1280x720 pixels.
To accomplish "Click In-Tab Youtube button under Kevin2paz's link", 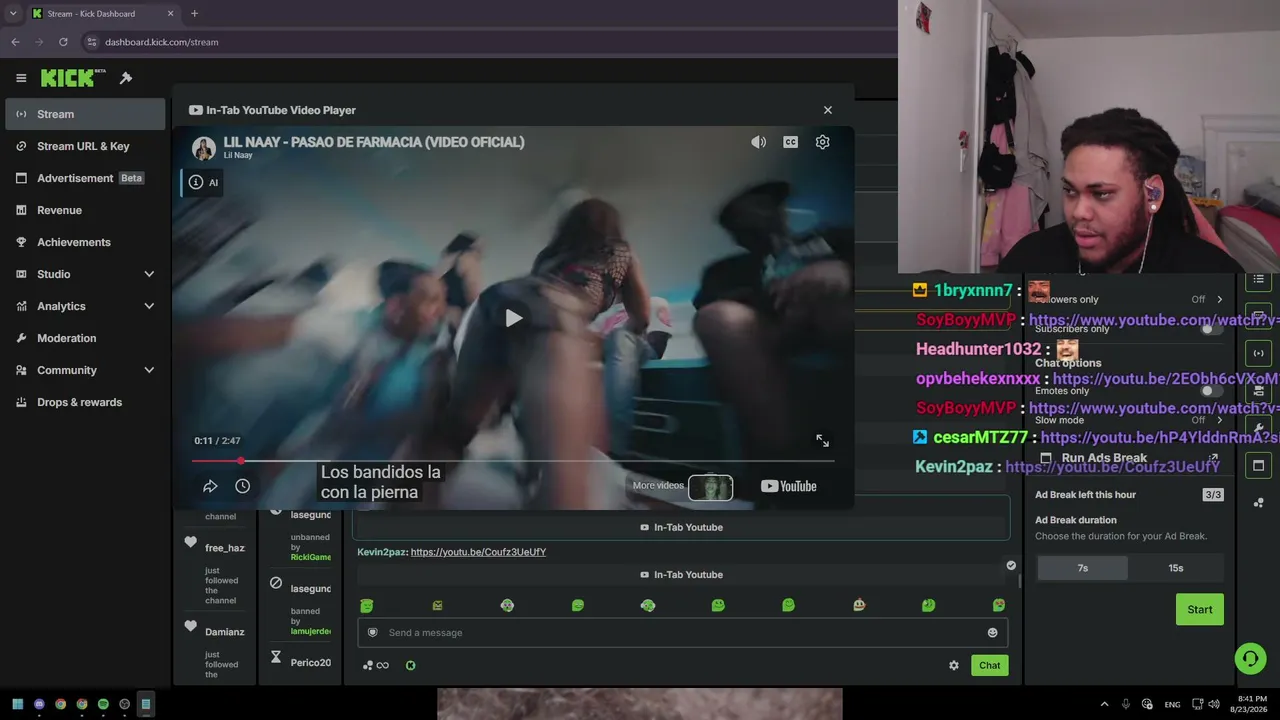I will [x=681, y=575].
